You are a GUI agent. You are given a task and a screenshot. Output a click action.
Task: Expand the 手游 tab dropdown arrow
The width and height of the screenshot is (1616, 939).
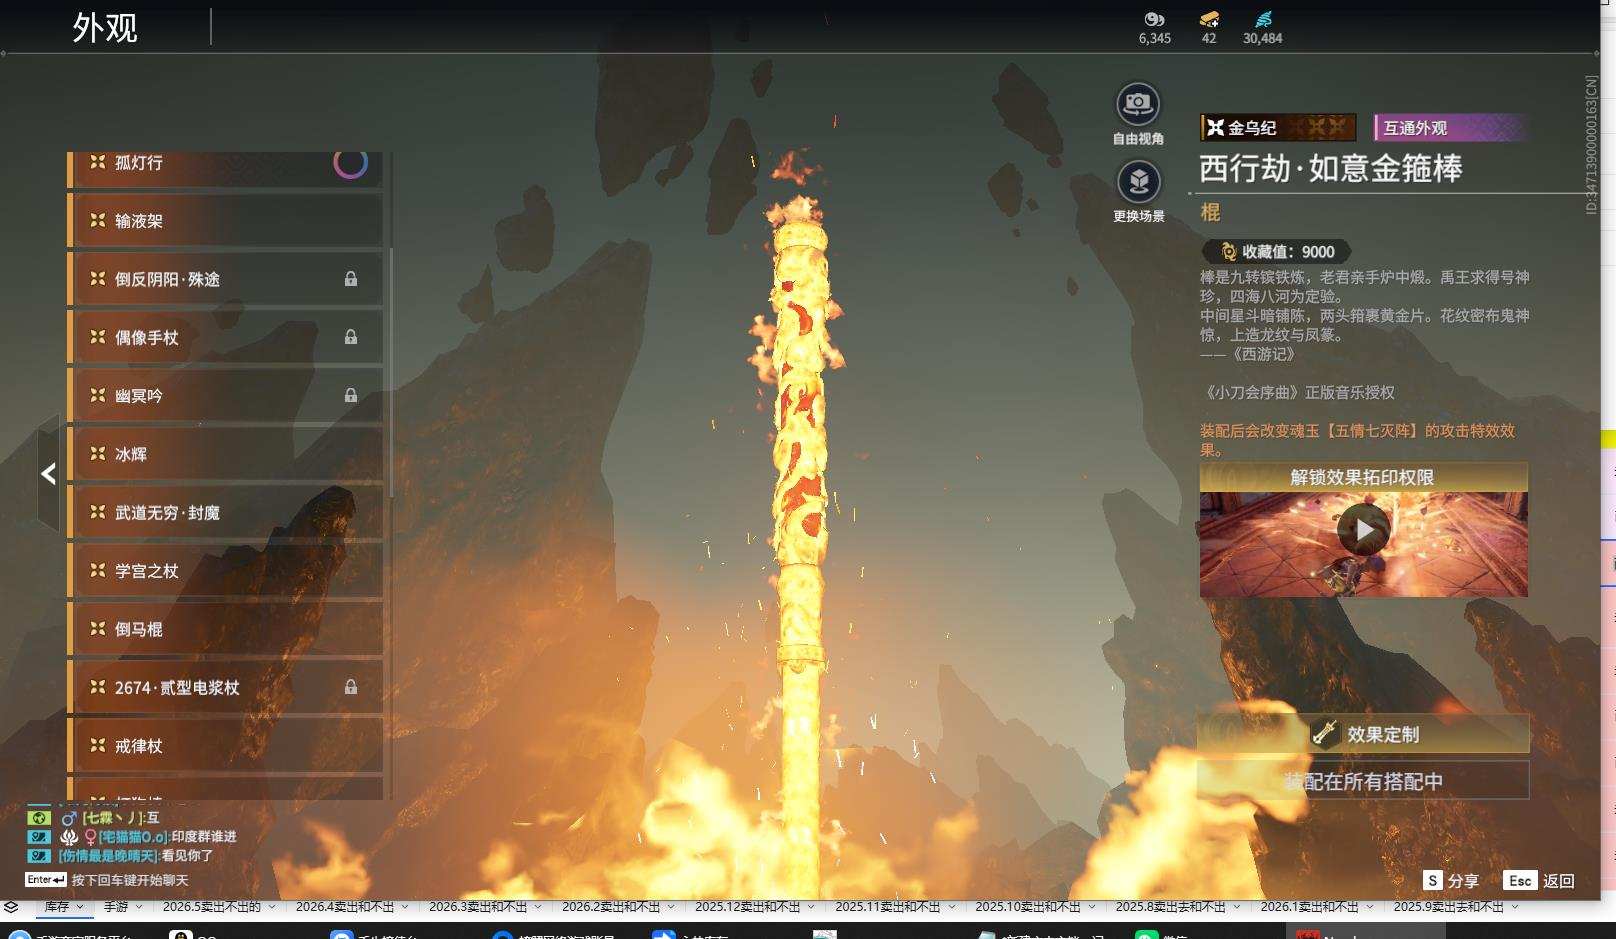139,907
